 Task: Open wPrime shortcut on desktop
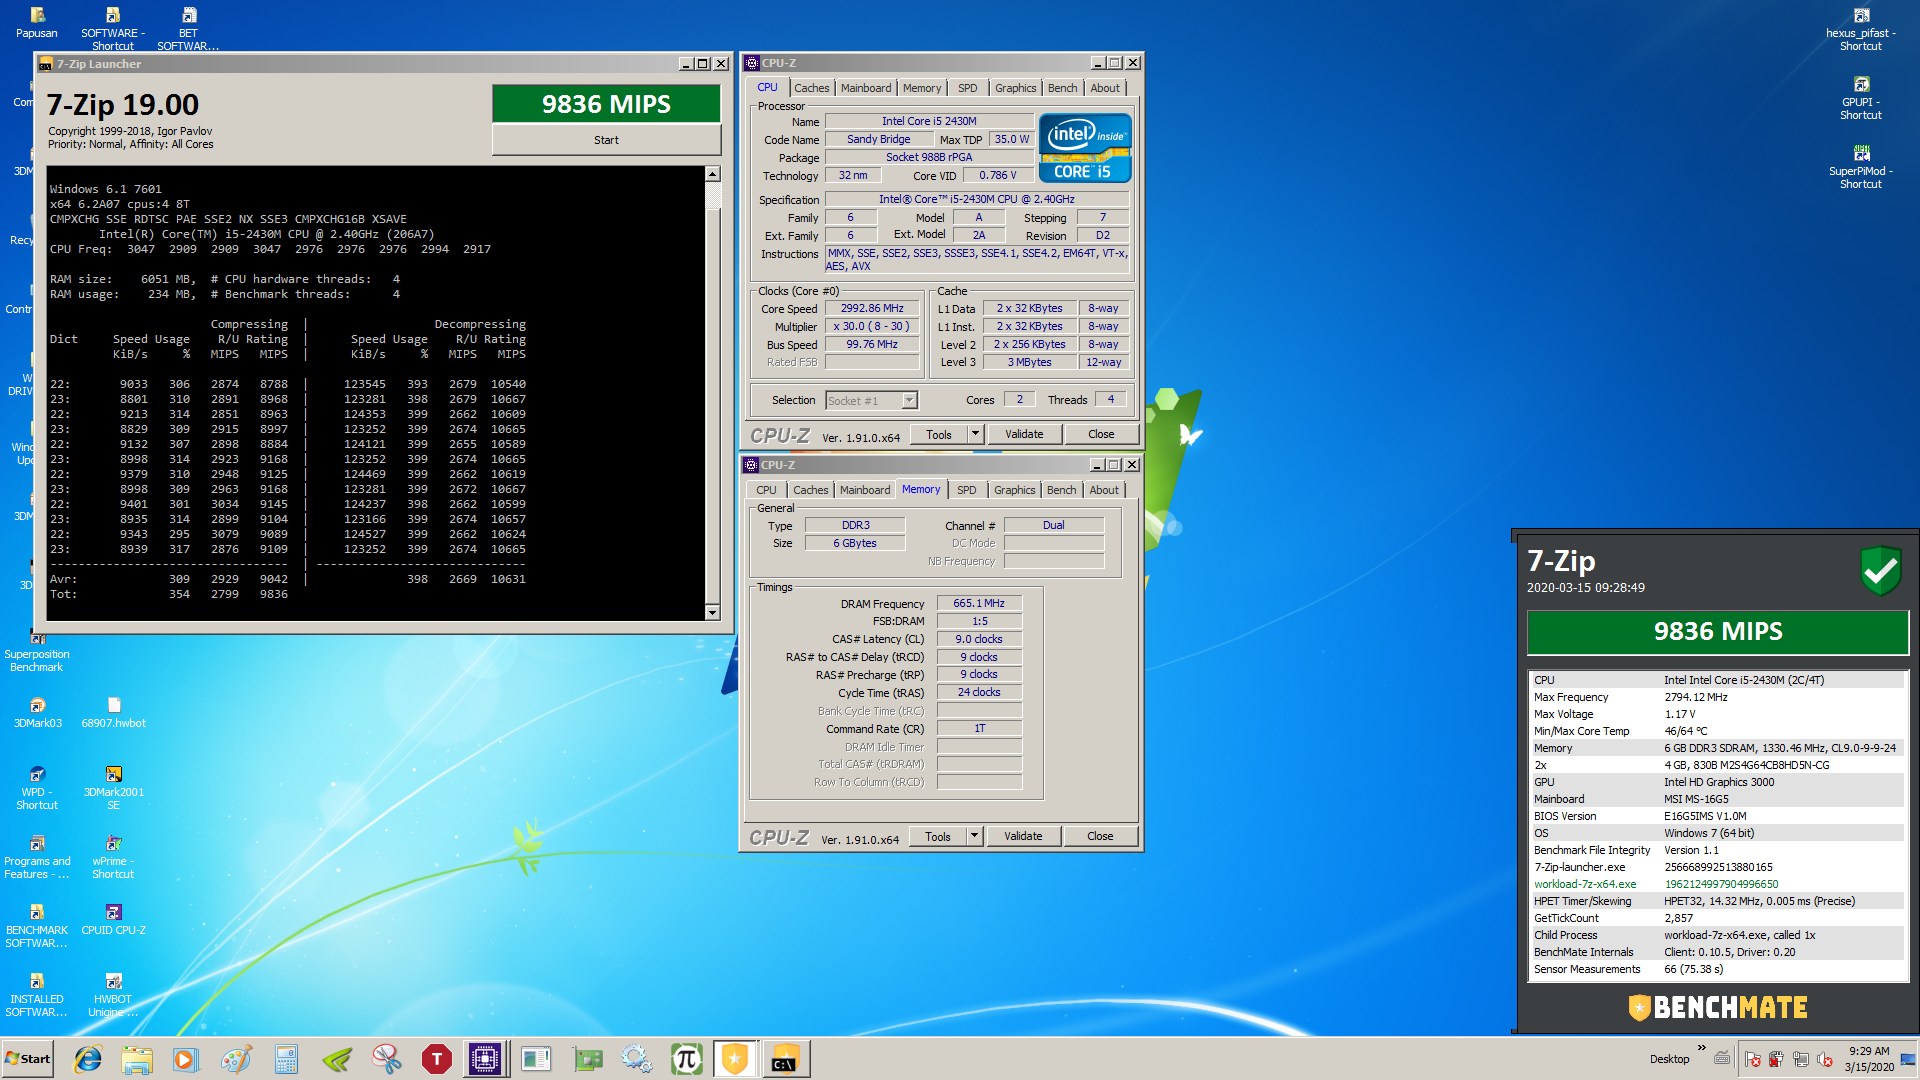(113, 857)
